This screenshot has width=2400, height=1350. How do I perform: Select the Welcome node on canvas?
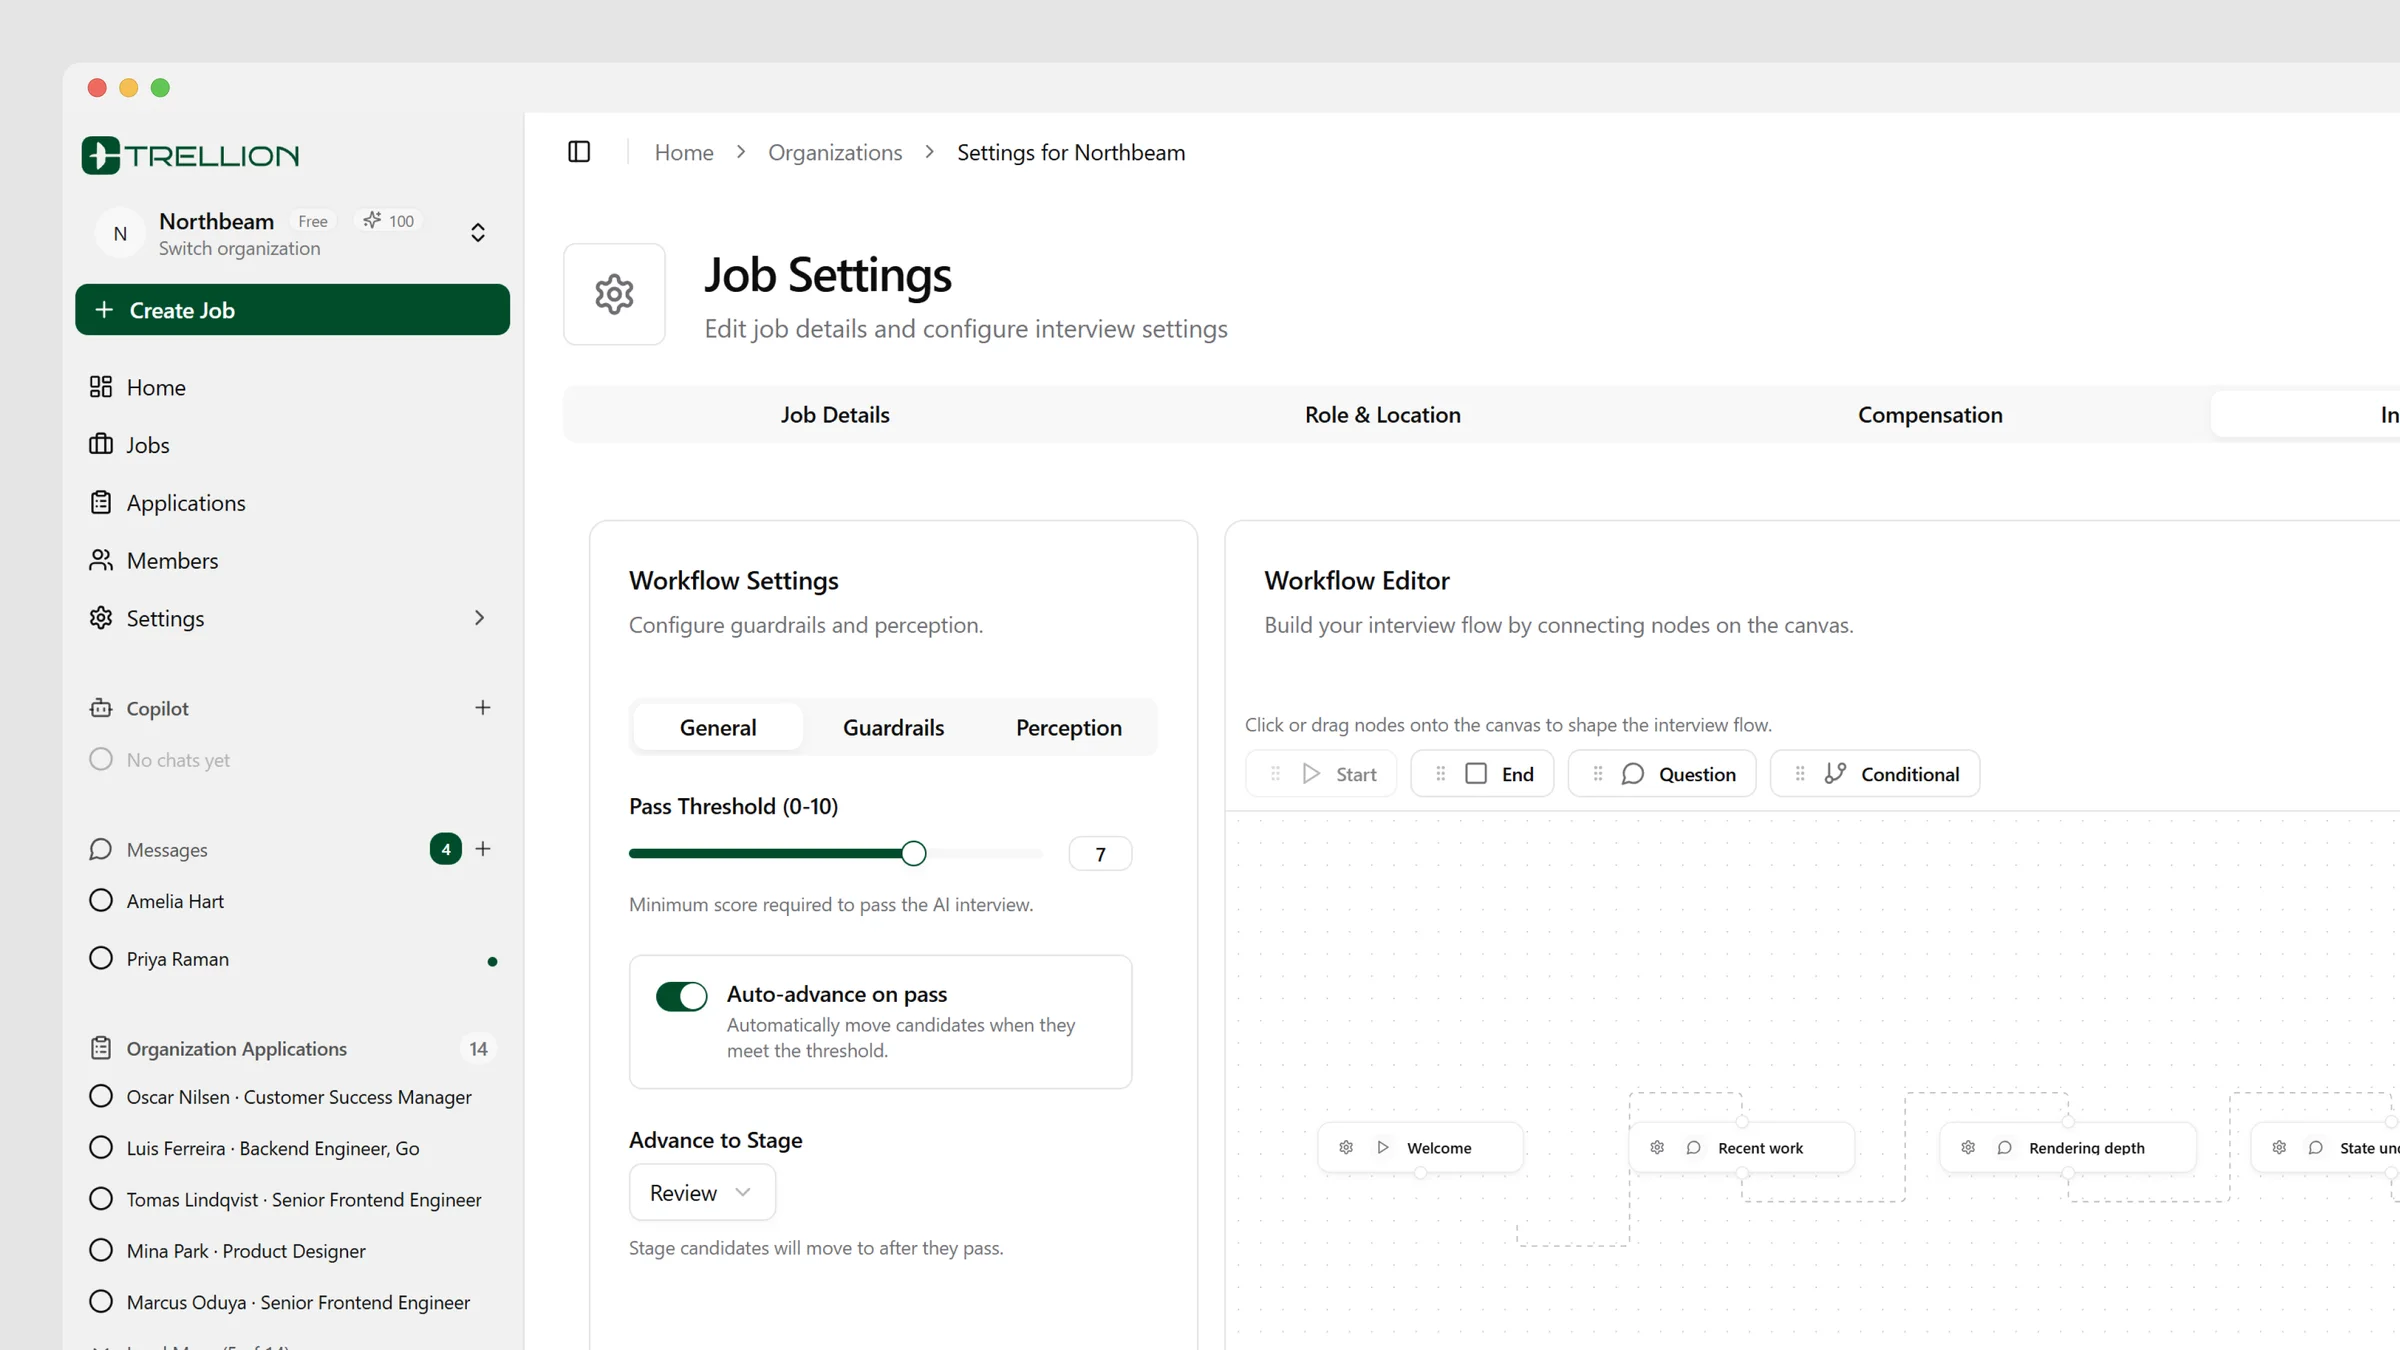pyautogui.click(x=1420, y=1148)
